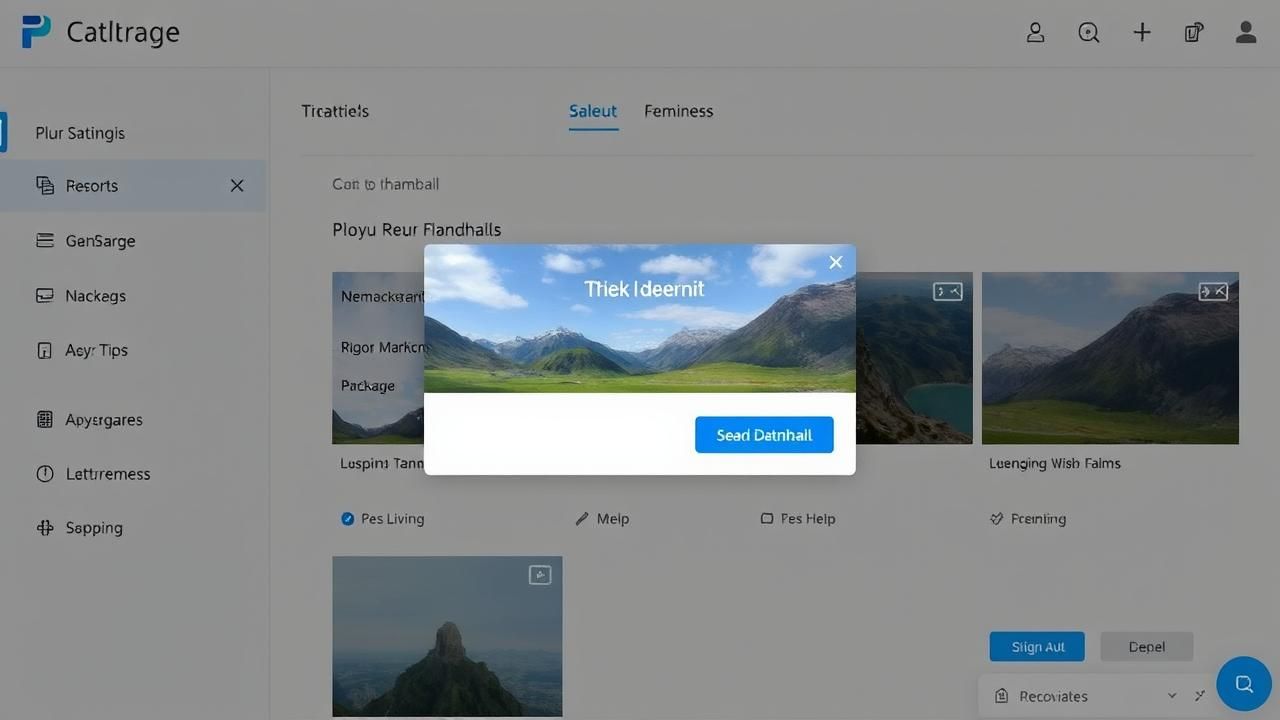This screenshot has width=1280, height=720.
Task: Open the Plur Satingis sidebar section
Action: (80, 133)
